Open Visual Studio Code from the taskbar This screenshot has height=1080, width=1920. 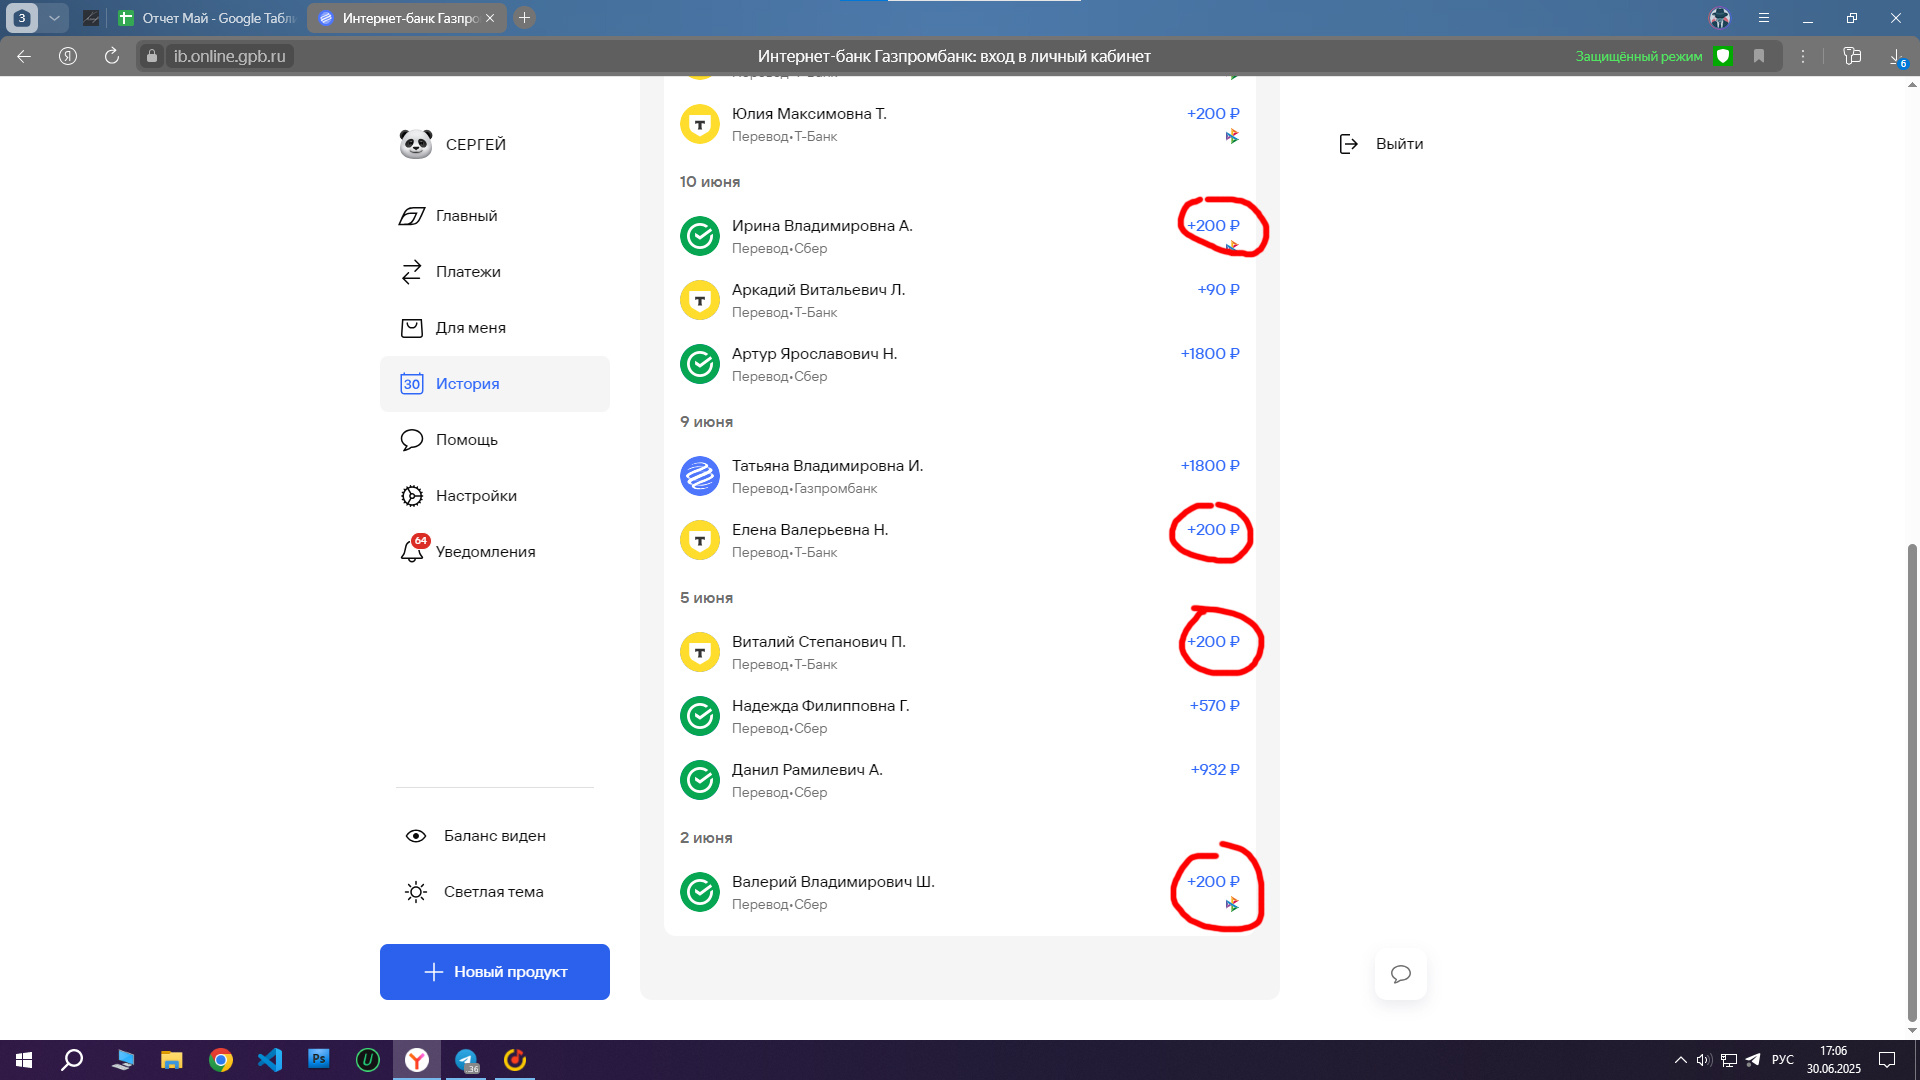270,1060
